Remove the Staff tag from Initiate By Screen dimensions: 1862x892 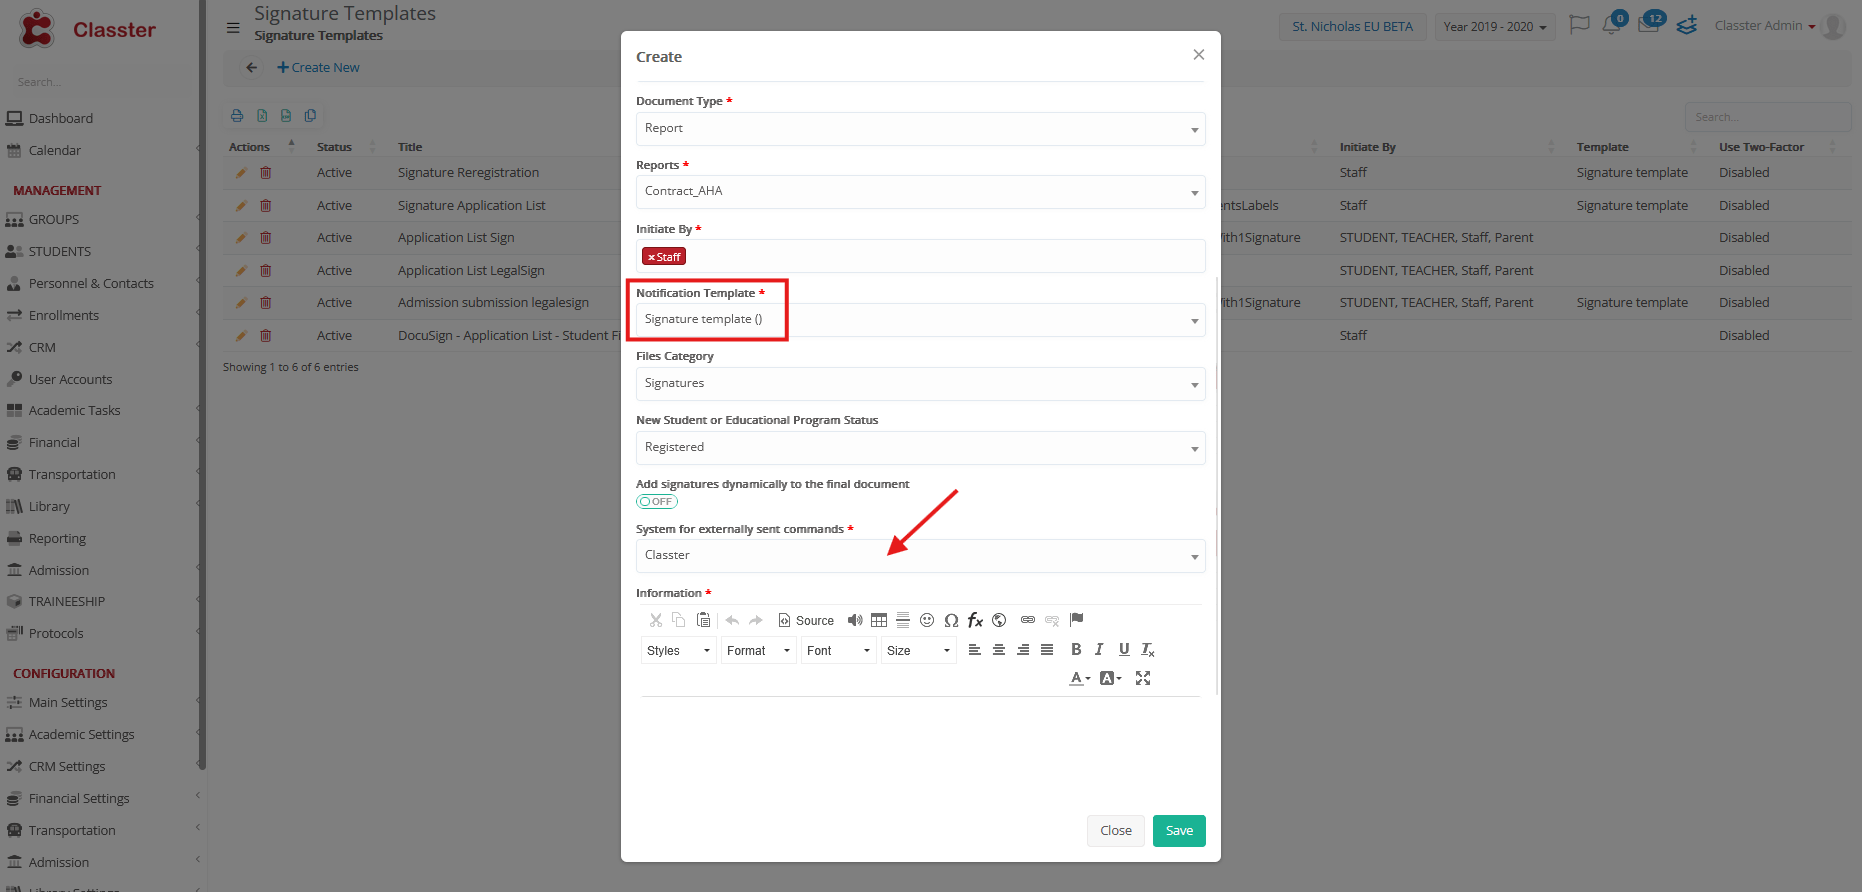coord(651,258)
